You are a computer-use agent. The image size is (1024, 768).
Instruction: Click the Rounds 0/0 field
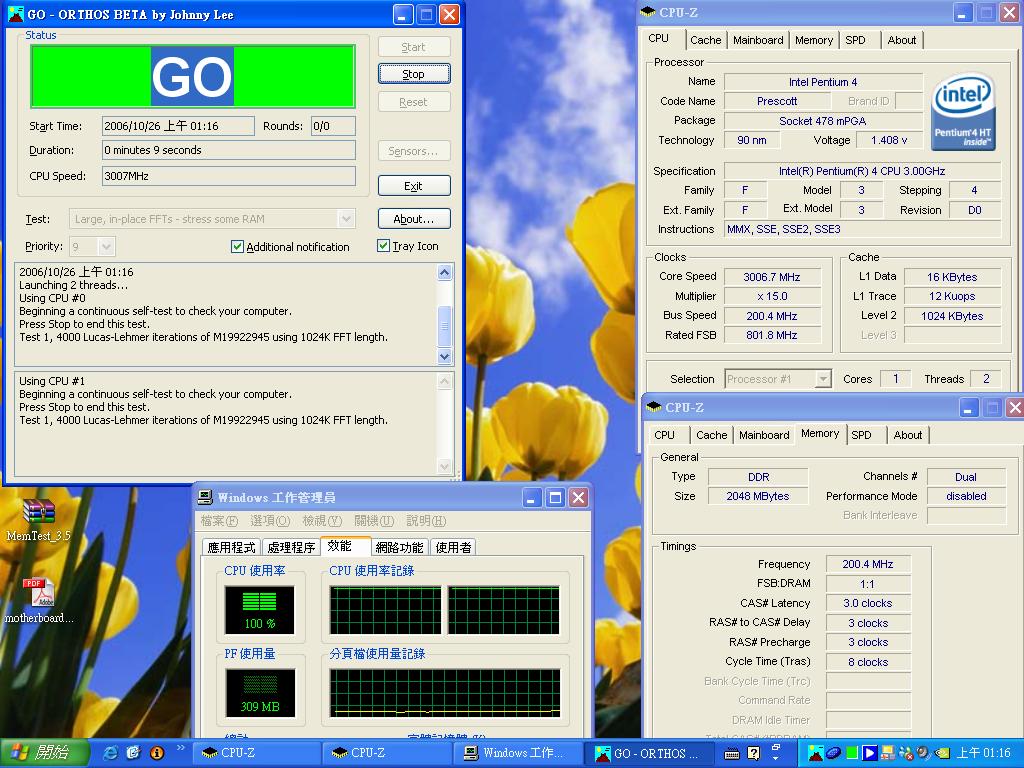click(x=333, y=126)
